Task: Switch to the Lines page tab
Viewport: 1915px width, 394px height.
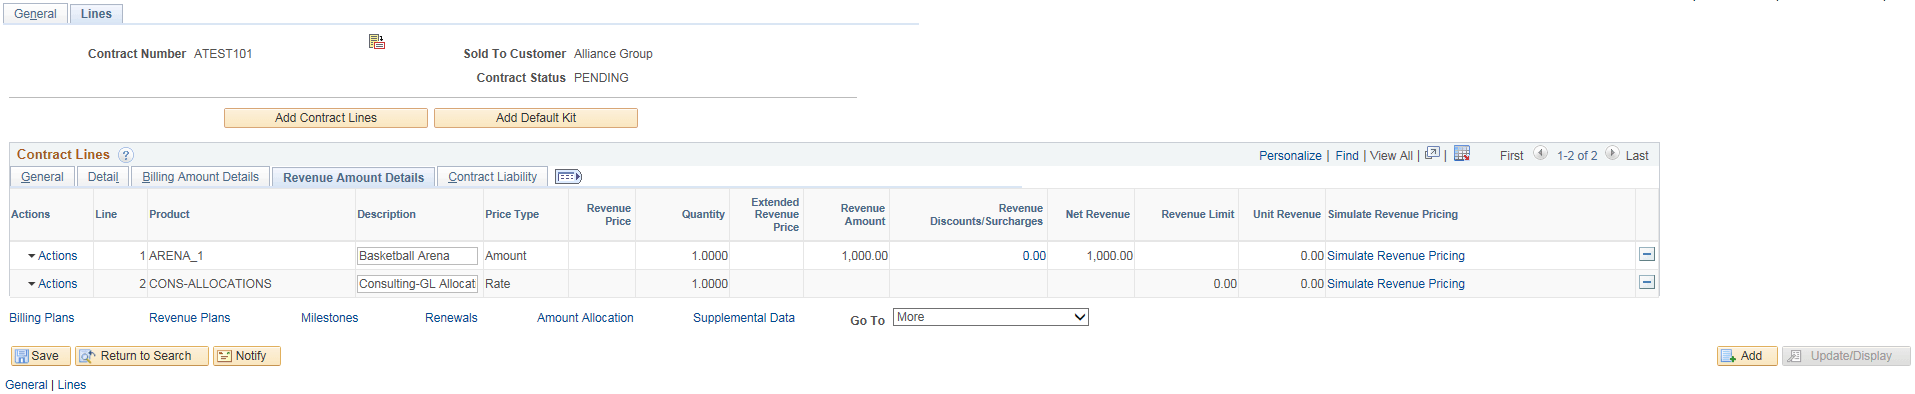Action: 96,14
